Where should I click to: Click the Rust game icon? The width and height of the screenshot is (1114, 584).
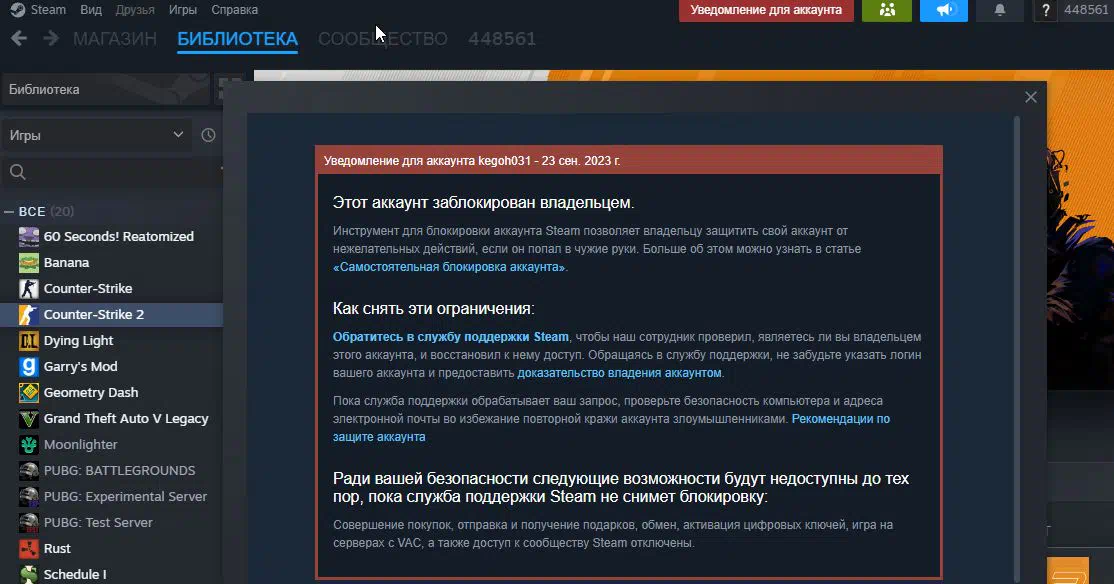coord(28,549)
